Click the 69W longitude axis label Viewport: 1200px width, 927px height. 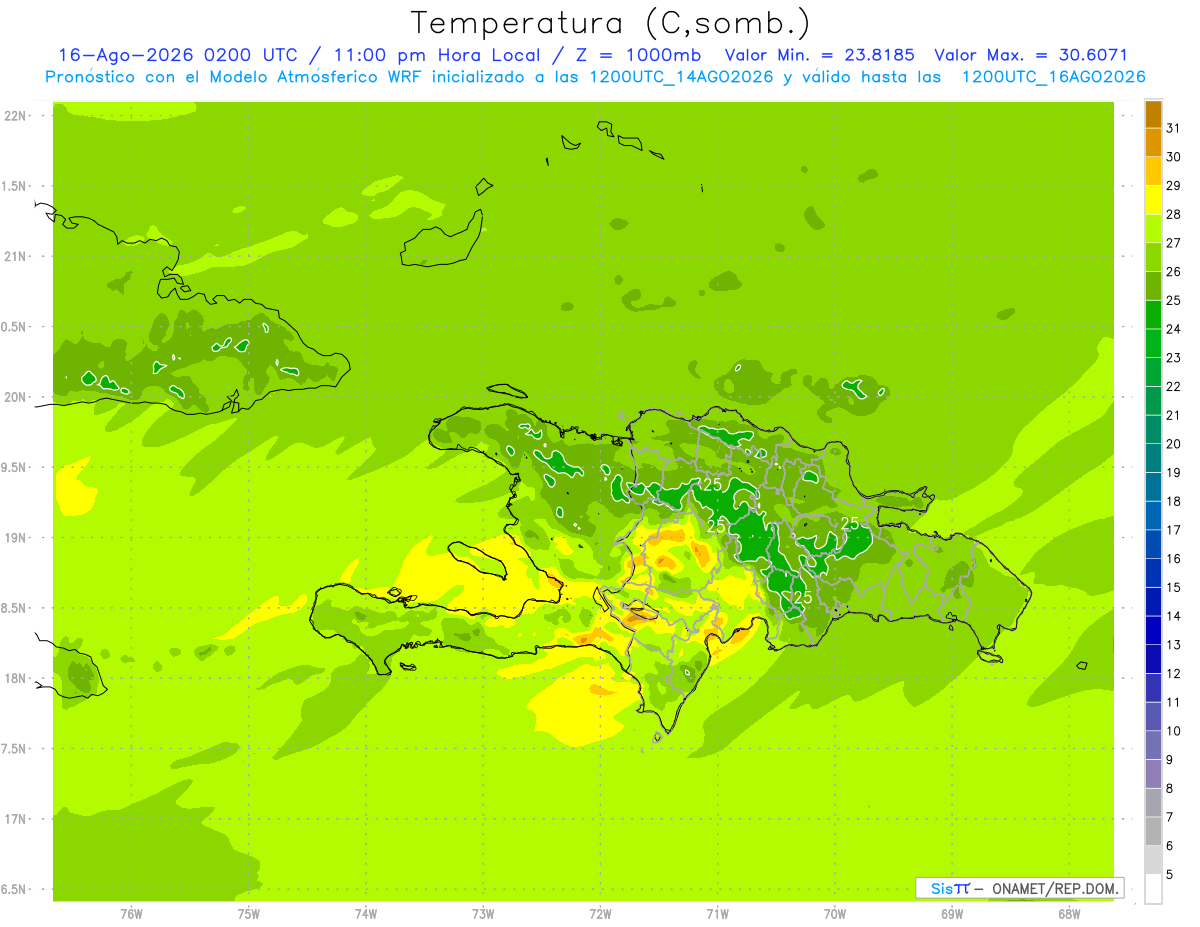pos(952,913)
